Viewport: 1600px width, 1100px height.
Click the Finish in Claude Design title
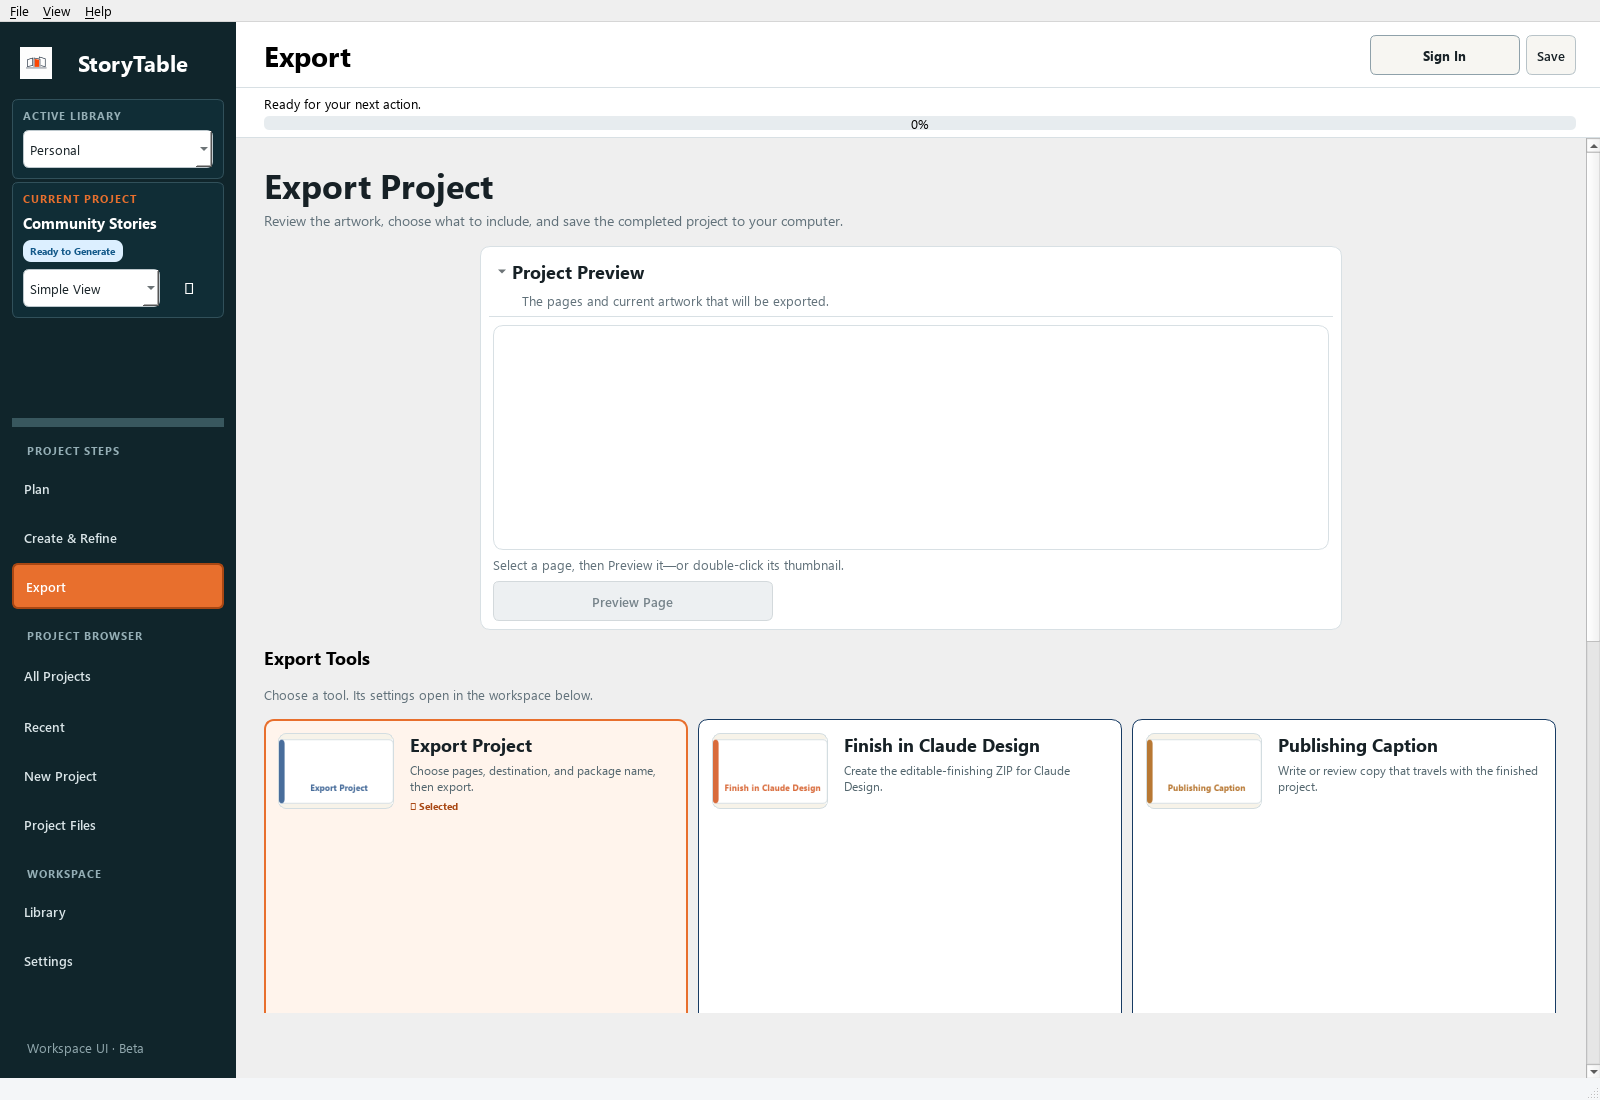(942, 746)
